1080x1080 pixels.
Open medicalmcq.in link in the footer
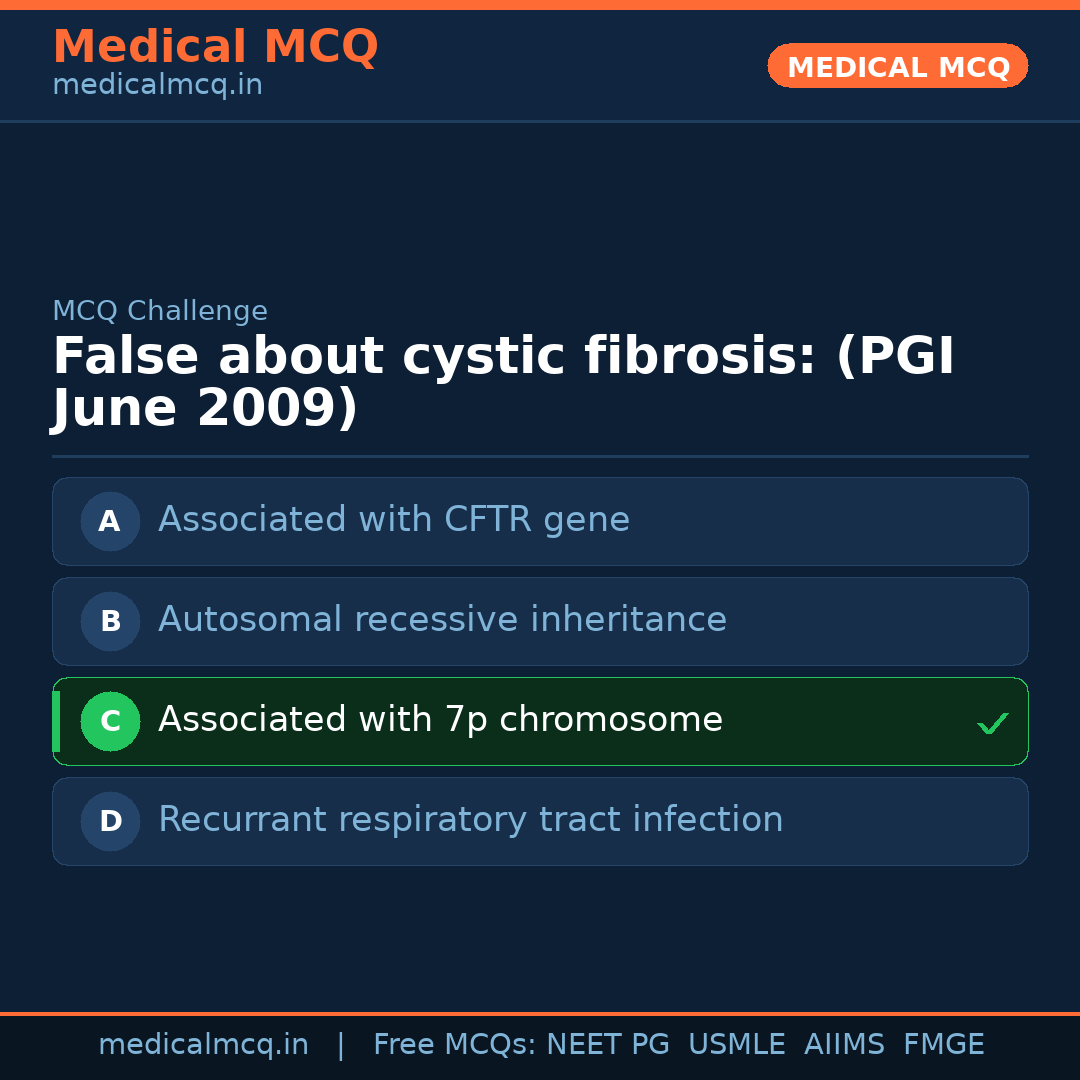click(x=203, y=1045)
